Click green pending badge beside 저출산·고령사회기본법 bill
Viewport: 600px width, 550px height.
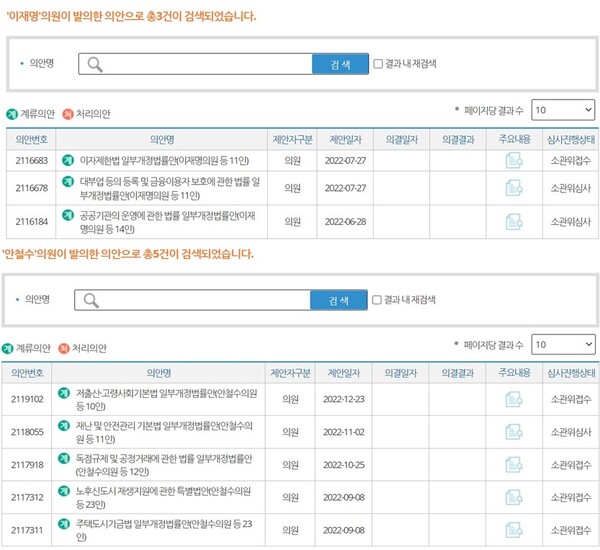click(64, 393)
